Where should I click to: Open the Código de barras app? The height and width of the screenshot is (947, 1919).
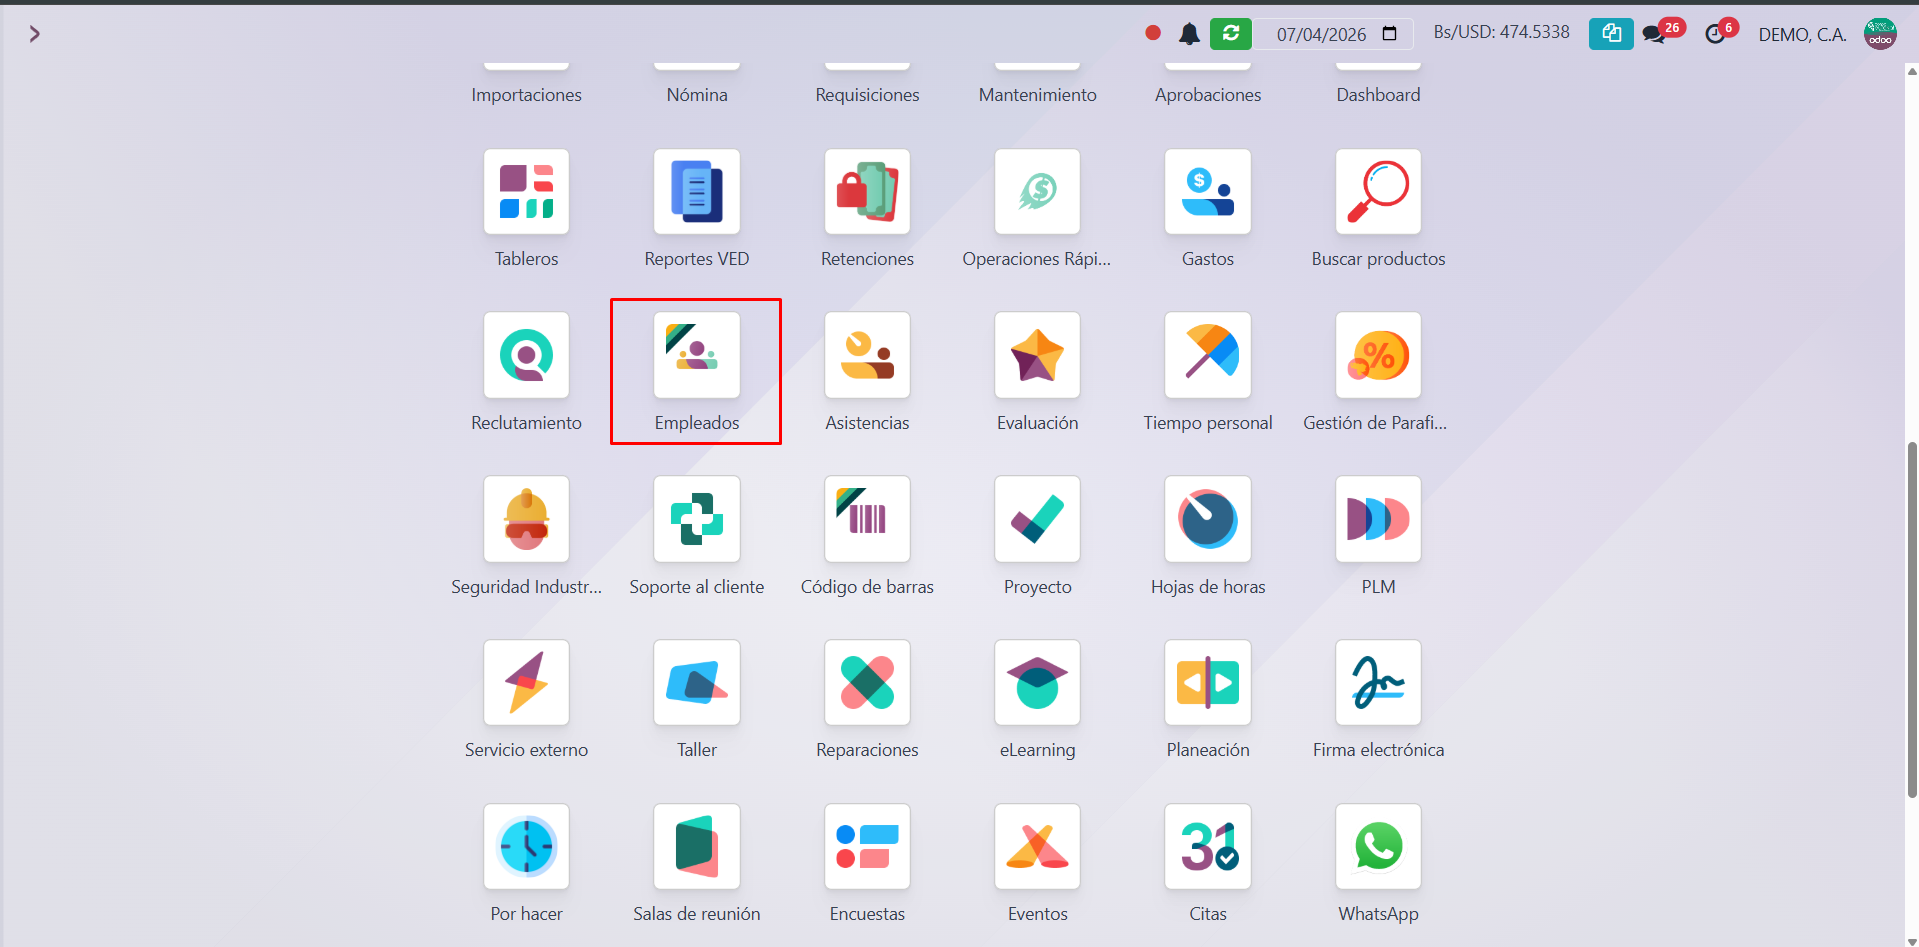tap(867, 519)
